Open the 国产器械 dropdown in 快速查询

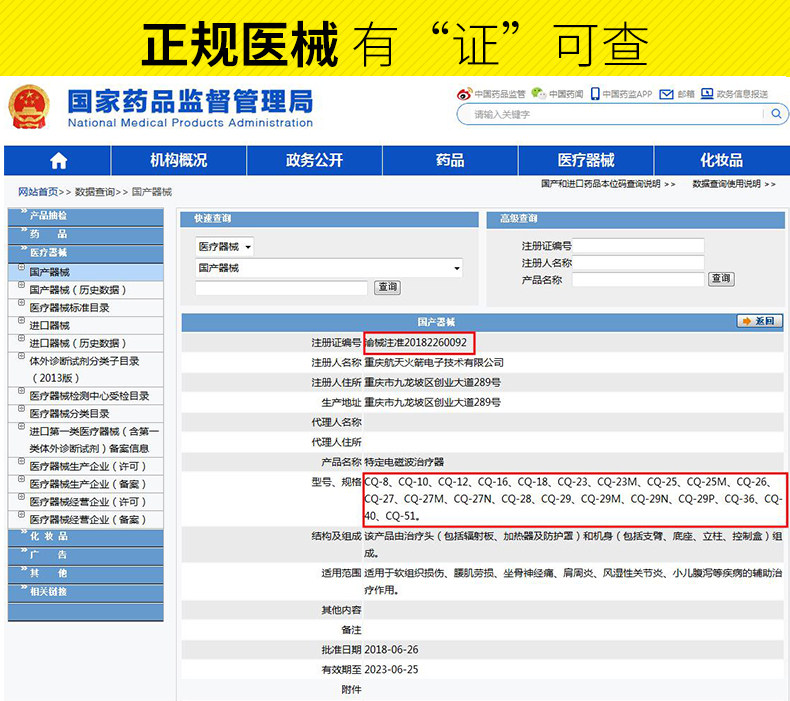[328, 268]
